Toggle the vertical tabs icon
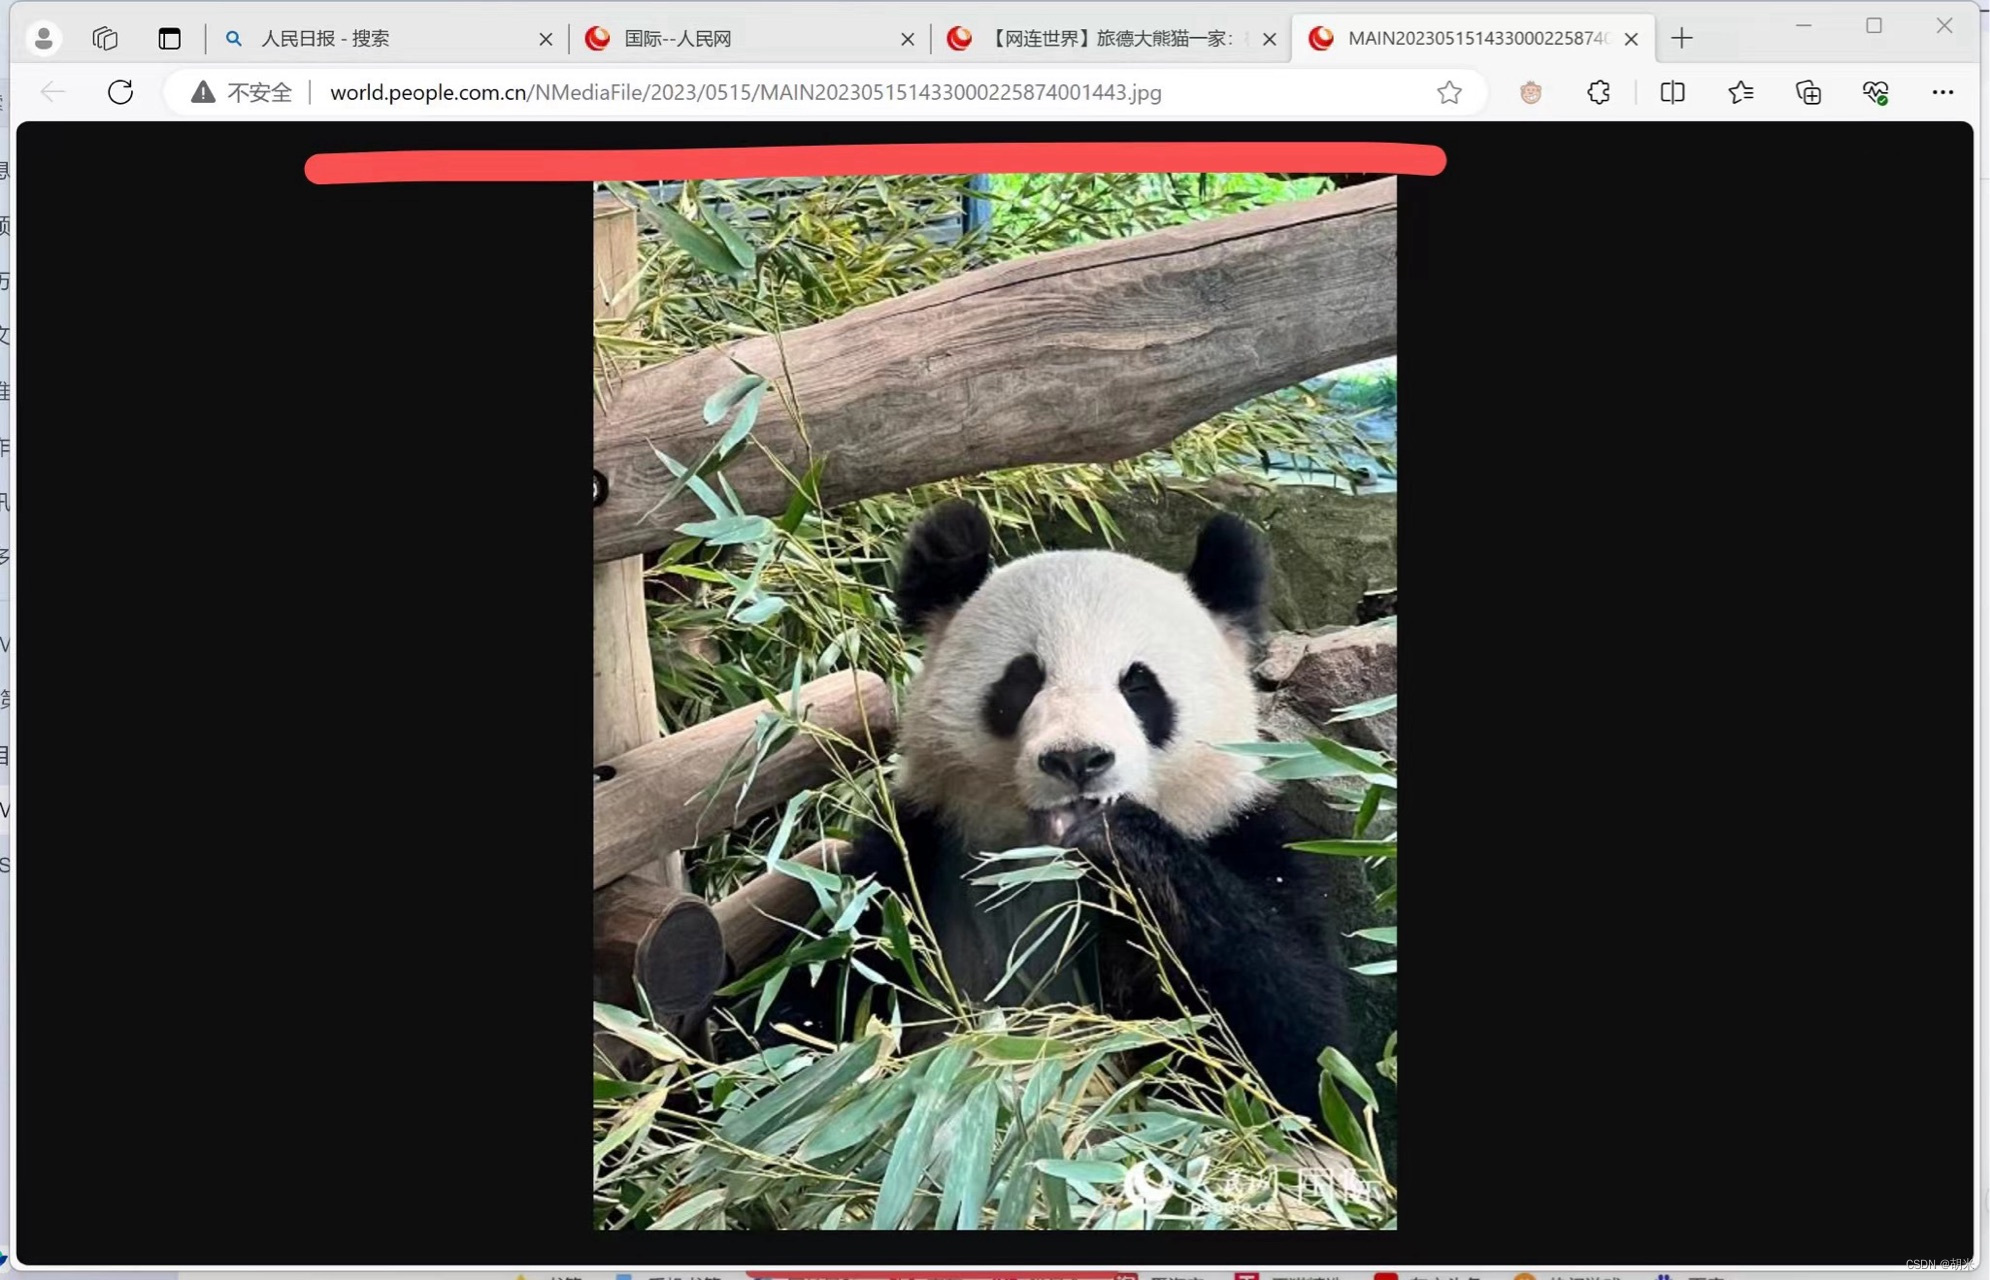The width and height of the screenshot is (1990, 1280). tap(169, 38)
